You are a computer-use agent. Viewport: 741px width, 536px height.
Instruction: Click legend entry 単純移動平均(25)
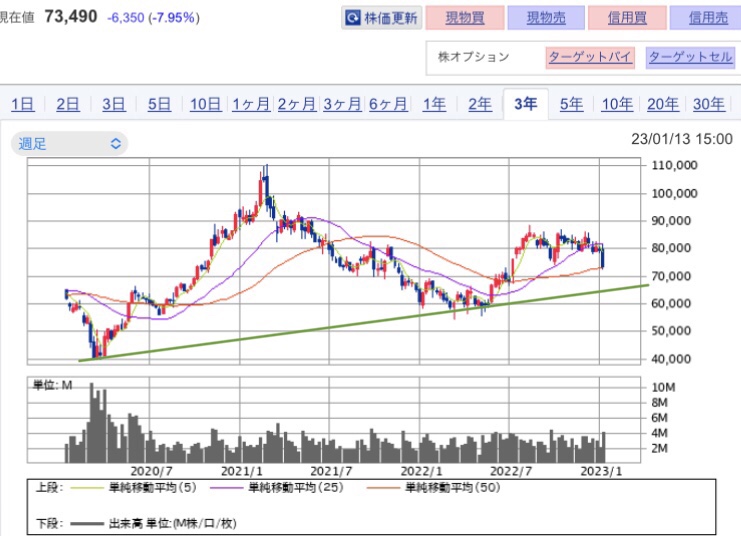[x=296, y=487]
